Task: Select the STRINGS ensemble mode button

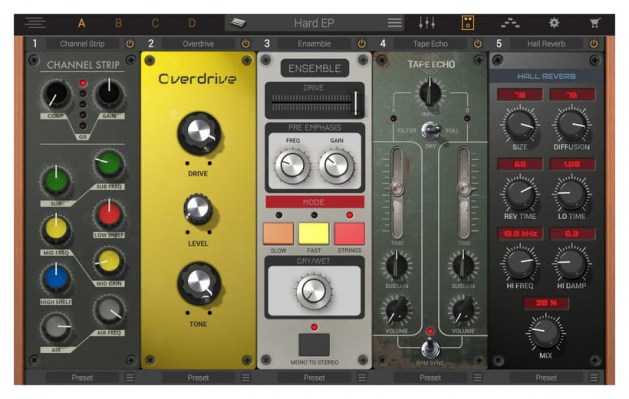Action: (349, 233)
